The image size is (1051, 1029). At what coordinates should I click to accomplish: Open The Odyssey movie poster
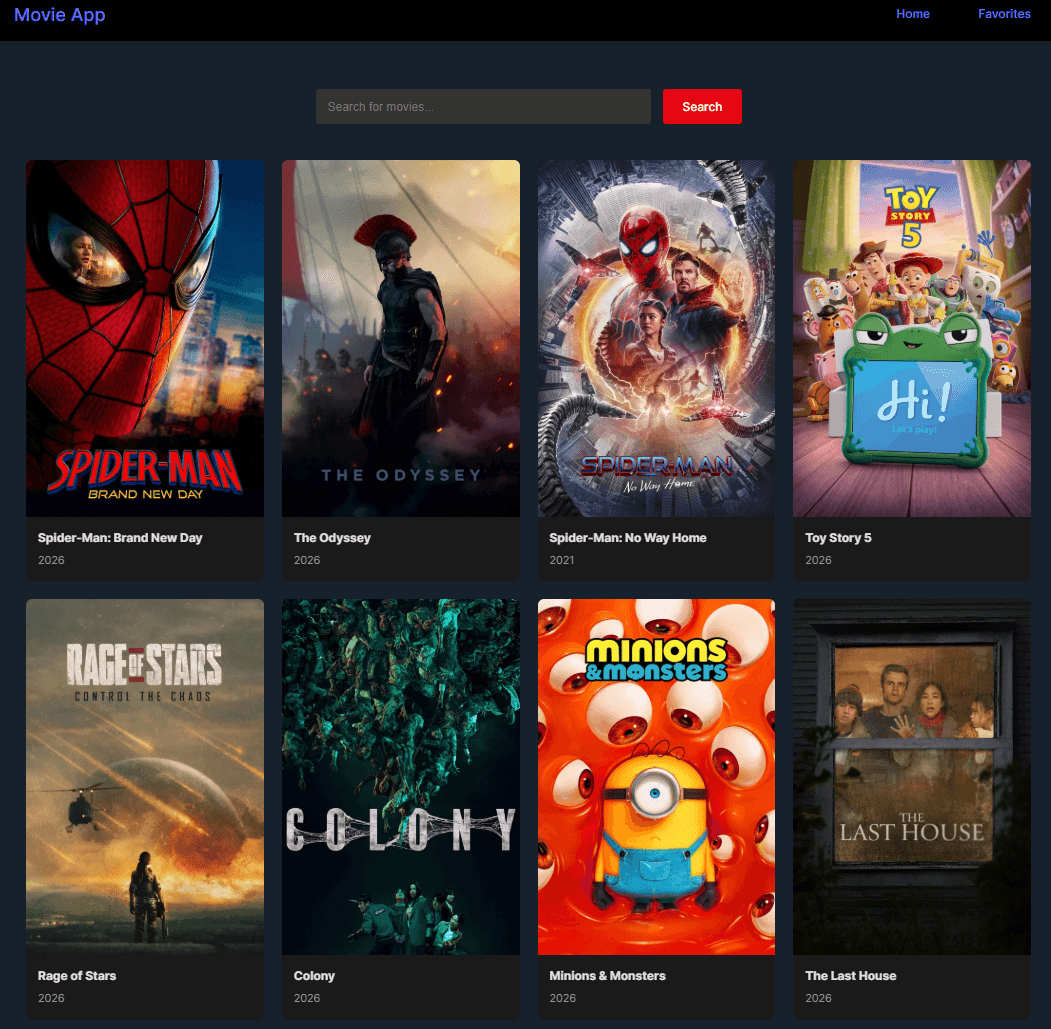tap(401, 338)
